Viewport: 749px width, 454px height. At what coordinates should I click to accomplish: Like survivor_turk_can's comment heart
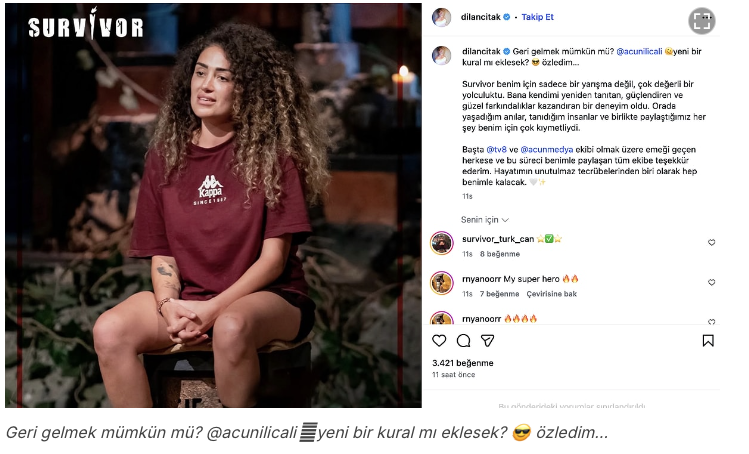[x=711, y=243]
